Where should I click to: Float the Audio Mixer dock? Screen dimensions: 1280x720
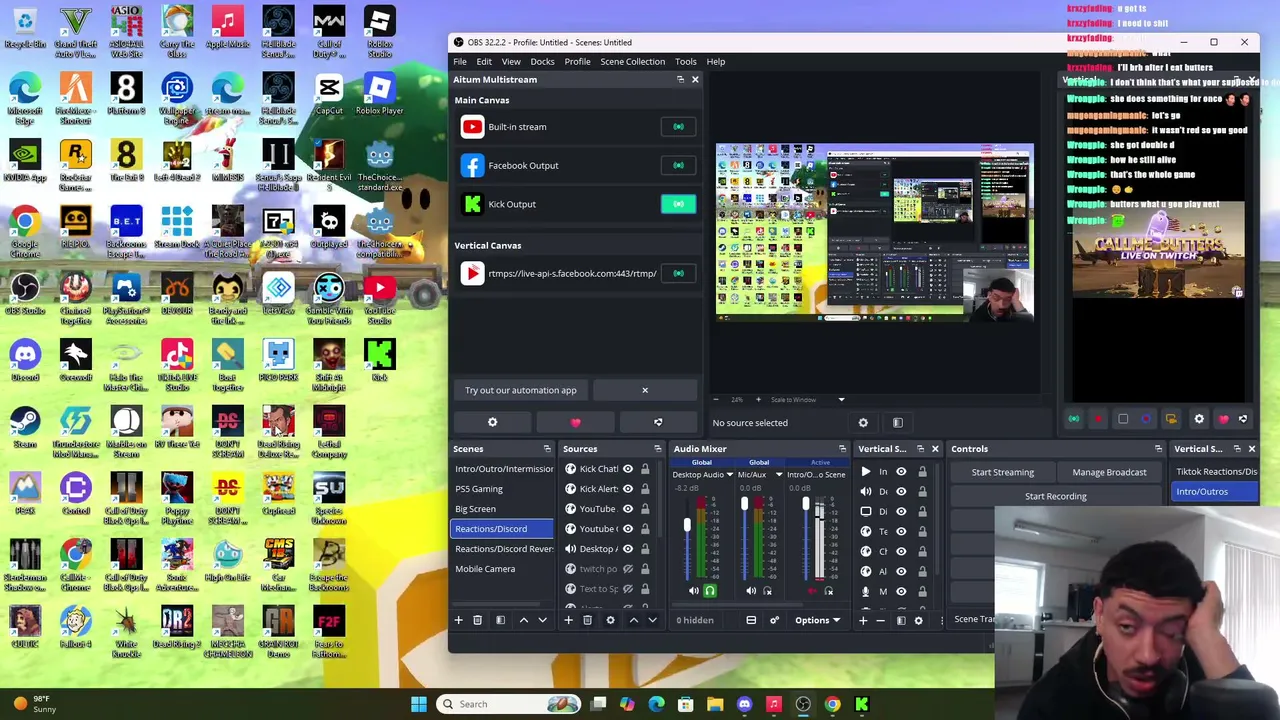point(842,449)
